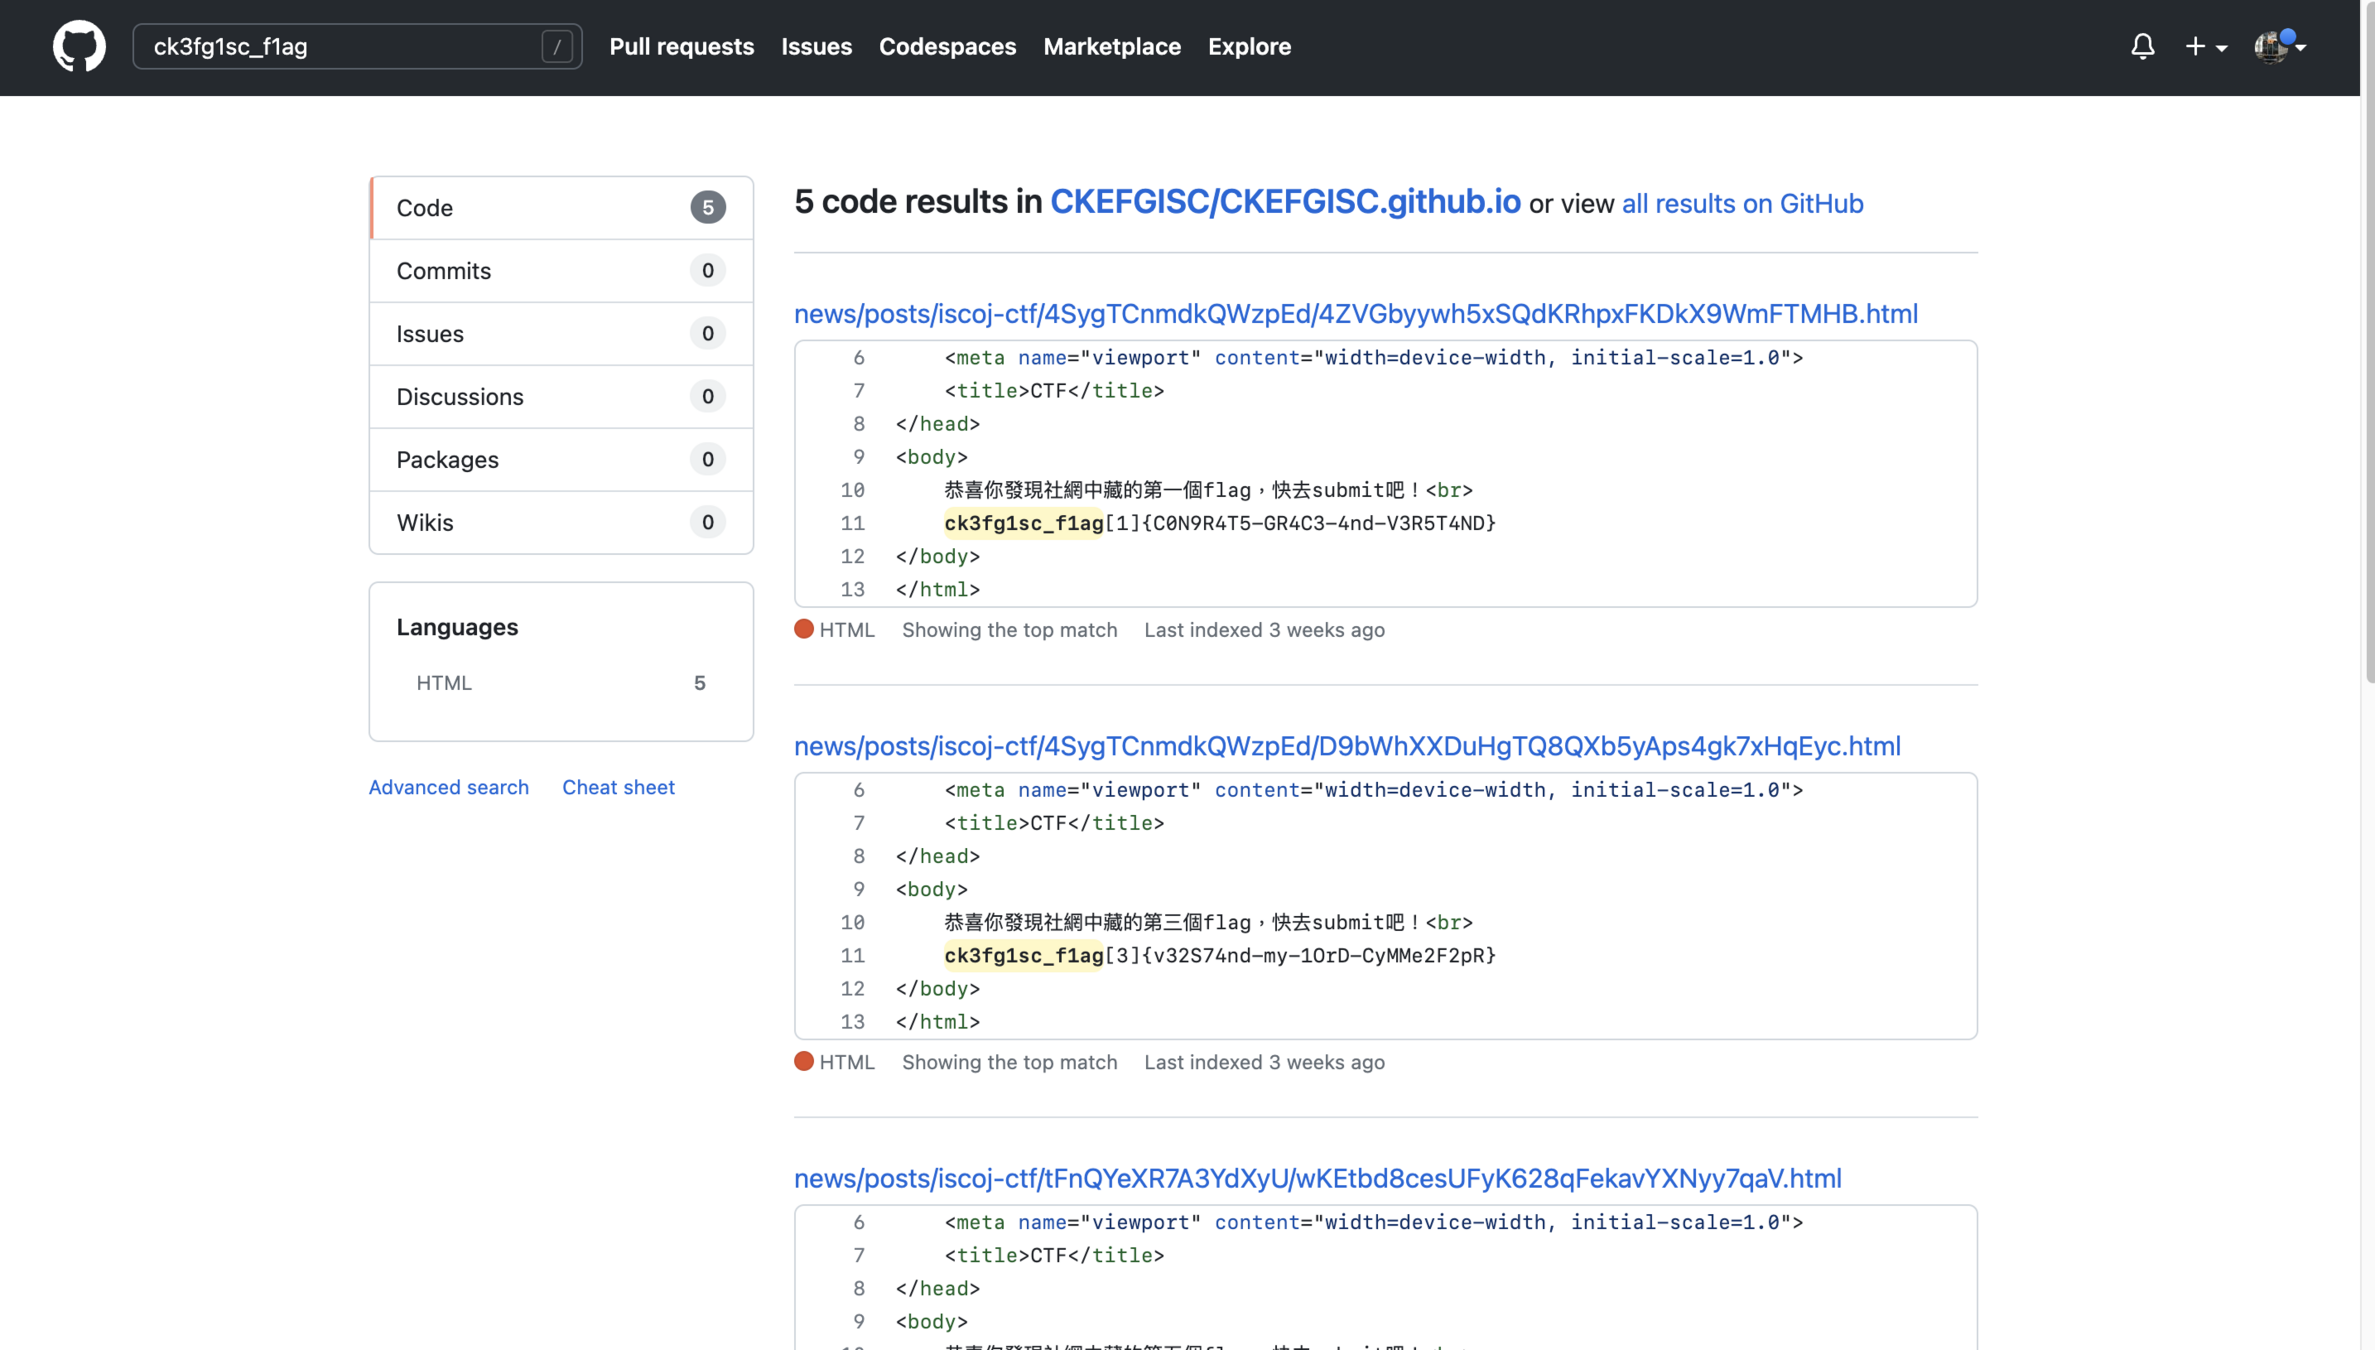Image resolution: width=2375 pixels, height=1350 pixels.
Task: Click the Languages heading
Action: pyautogui.click(x=457, y=627)
